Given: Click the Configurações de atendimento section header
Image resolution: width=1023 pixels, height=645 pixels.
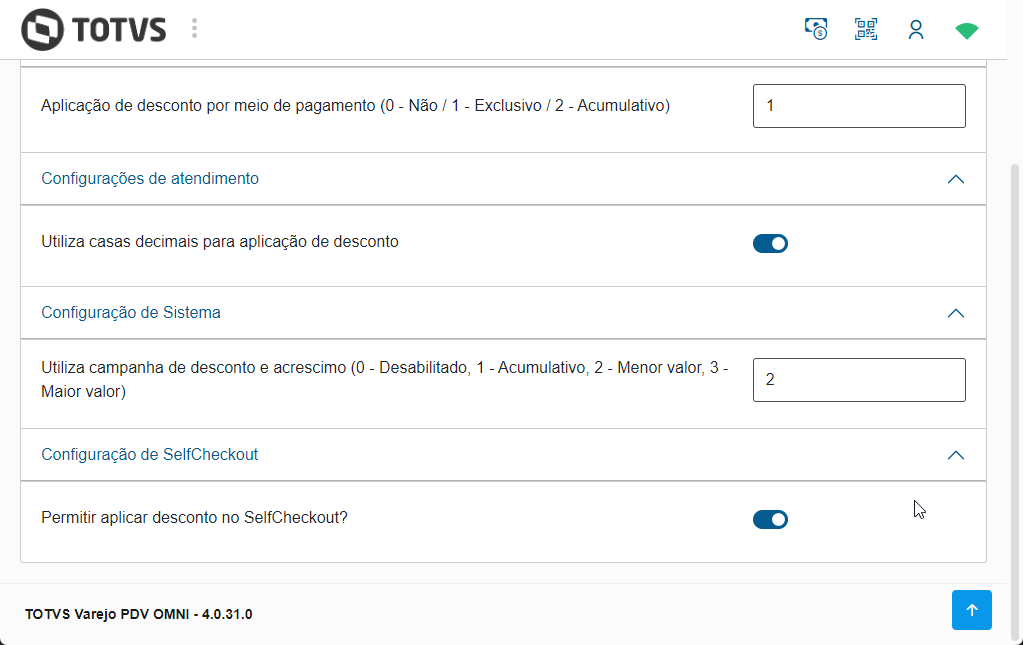Looking at the screenshot, I should 150,178.
